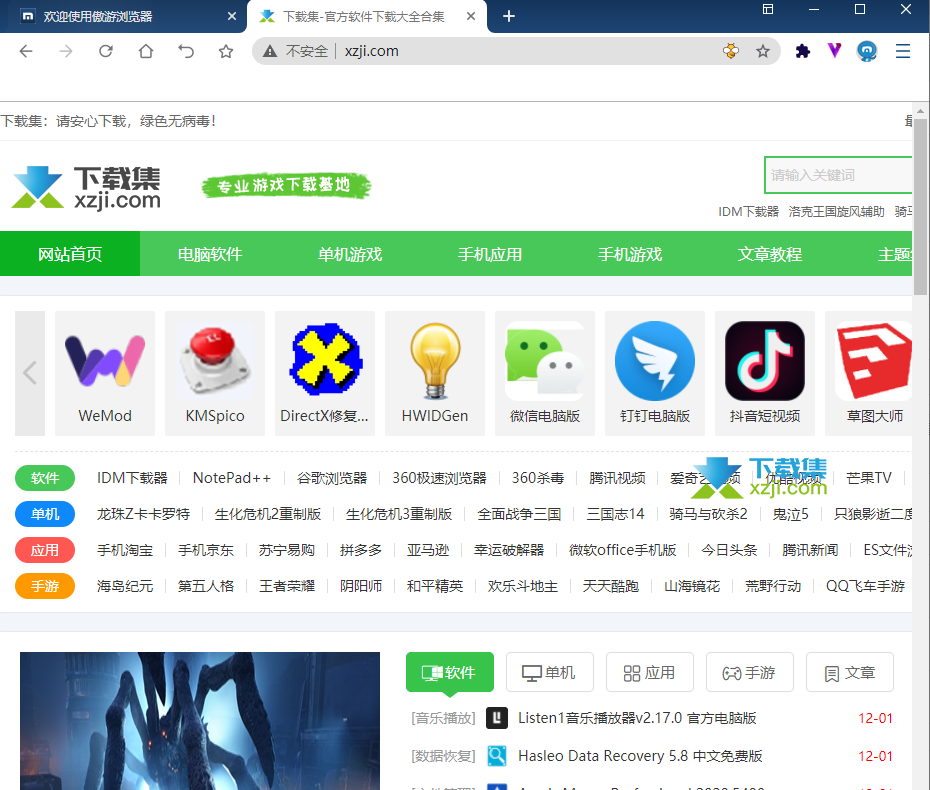Click the blue 单机 category badge
Screen dimensions: 930x790
coord(45,514)
